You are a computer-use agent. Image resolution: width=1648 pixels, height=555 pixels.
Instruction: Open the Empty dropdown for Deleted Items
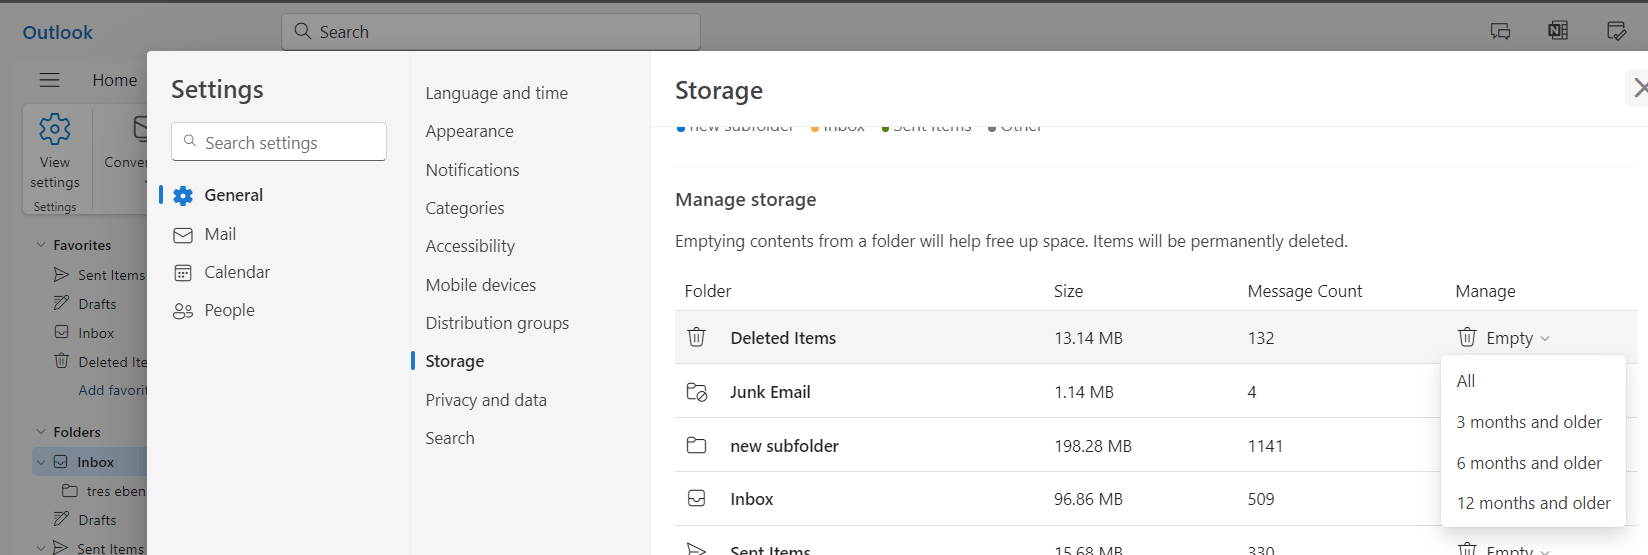(1505, 338)
